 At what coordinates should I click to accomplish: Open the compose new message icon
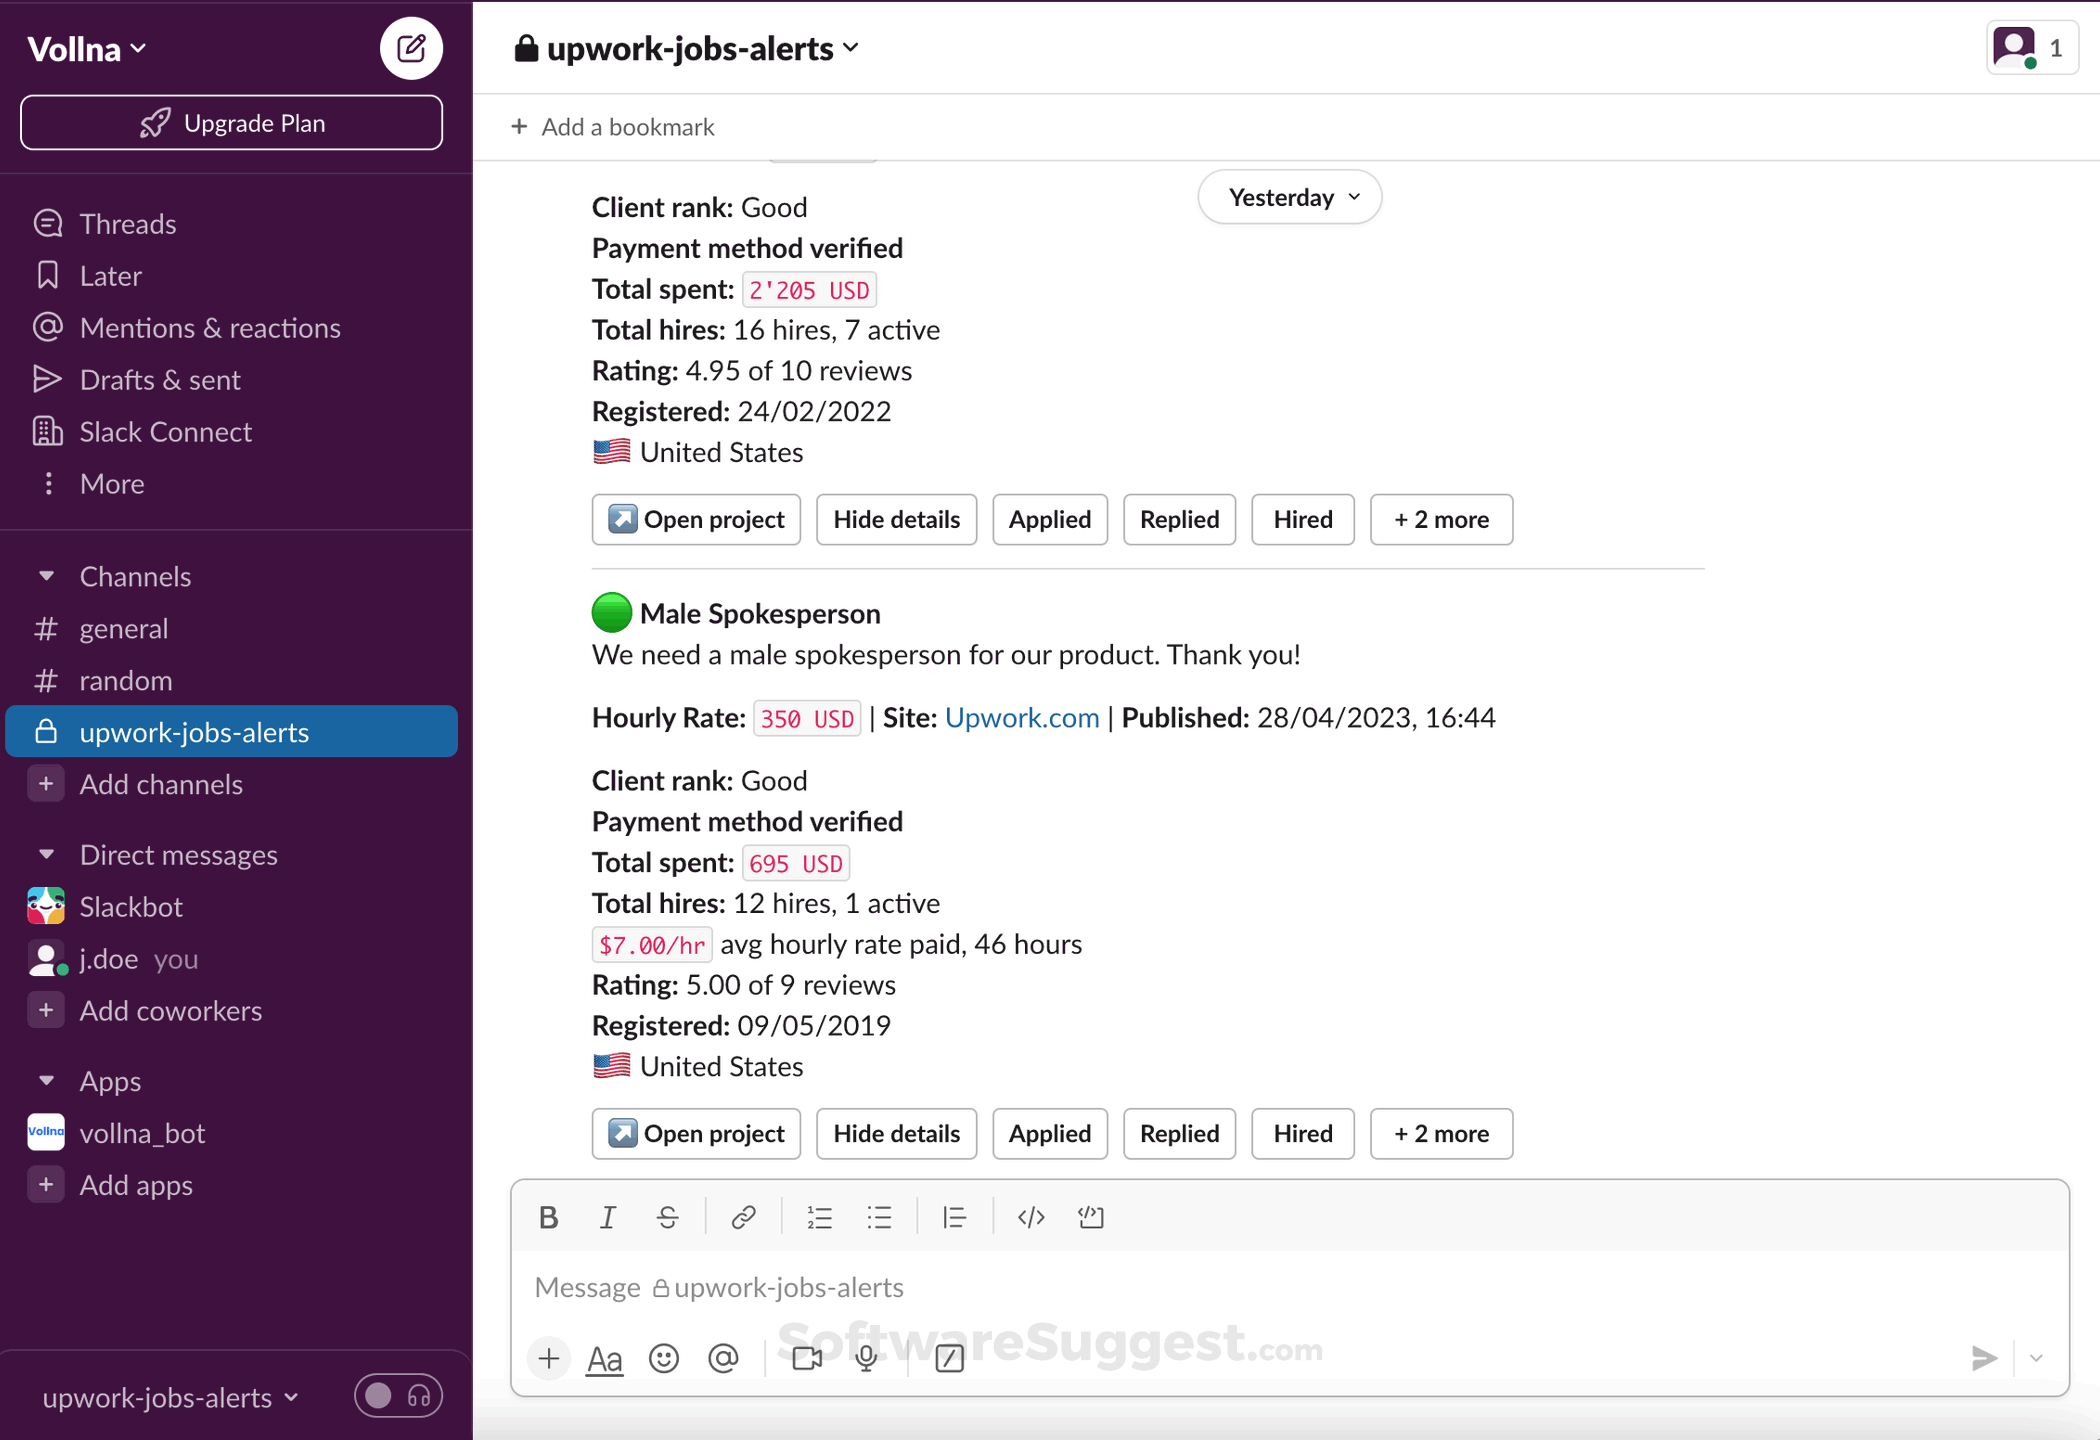[411, 47]
